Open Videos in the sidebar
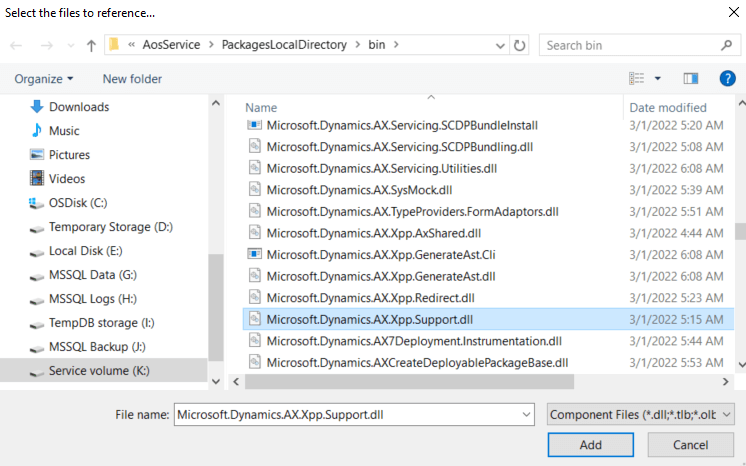Viewport: 746px width, 466px height. pyautogui.click(x=67, y=178)
